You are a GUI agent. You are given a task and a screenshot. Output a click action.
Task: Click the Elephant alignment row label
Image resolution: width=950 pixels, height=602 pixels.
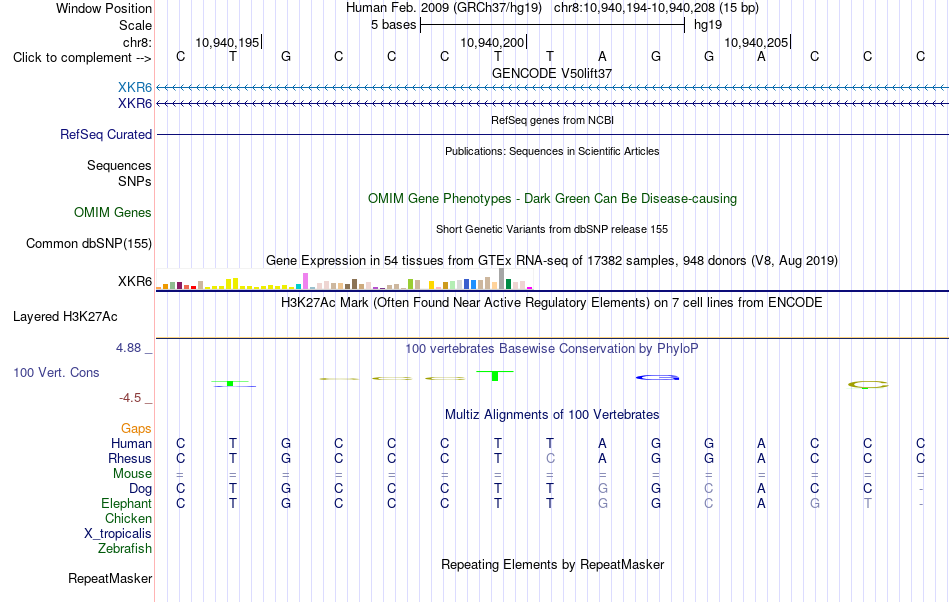tap(126, 503)
